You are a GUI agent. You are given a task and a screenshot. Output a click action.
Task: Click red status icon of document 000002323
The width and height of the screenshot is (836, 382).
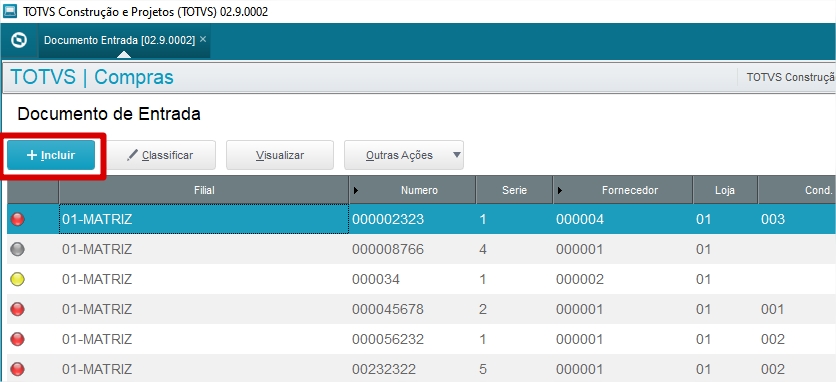tap(18, 219)
